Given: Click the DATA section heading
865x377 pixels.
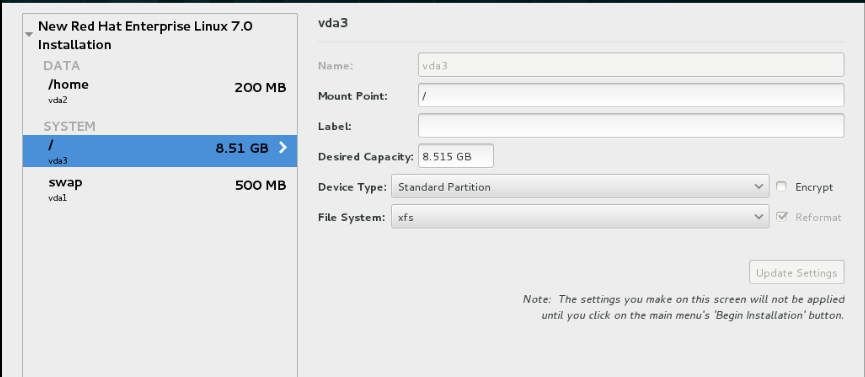Looking at the screenshot, I should click(62, 66).
